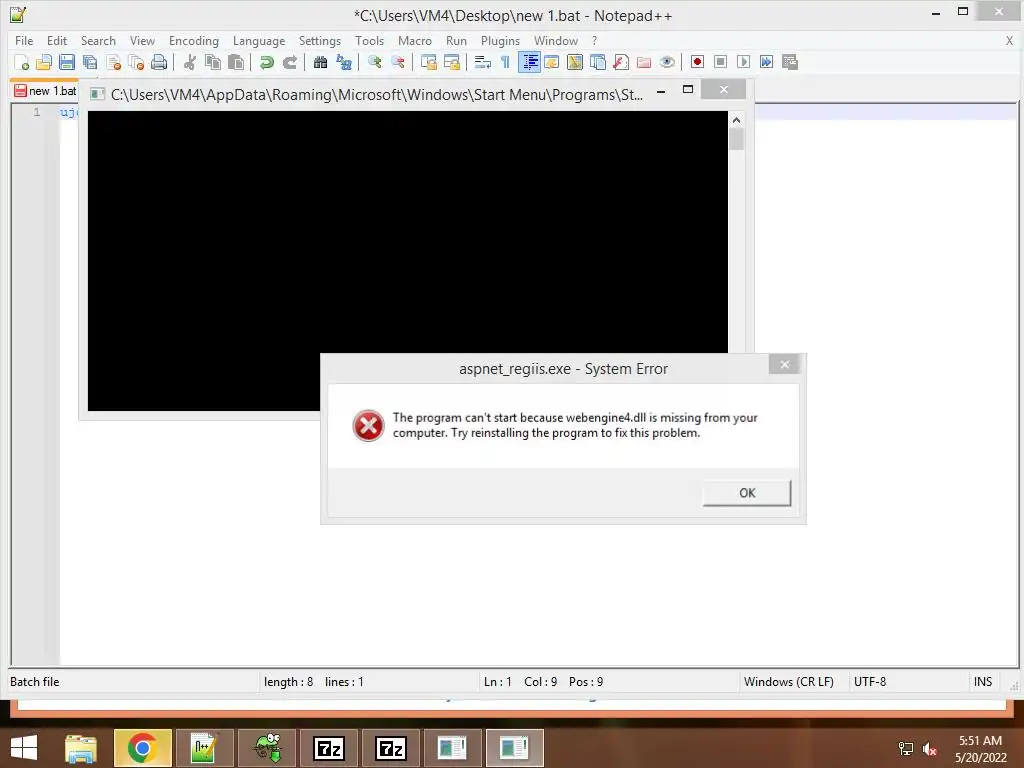1024x768 pixels.
Task: Open the File menu
Action: pyautogui.click(x=24, y=40)
